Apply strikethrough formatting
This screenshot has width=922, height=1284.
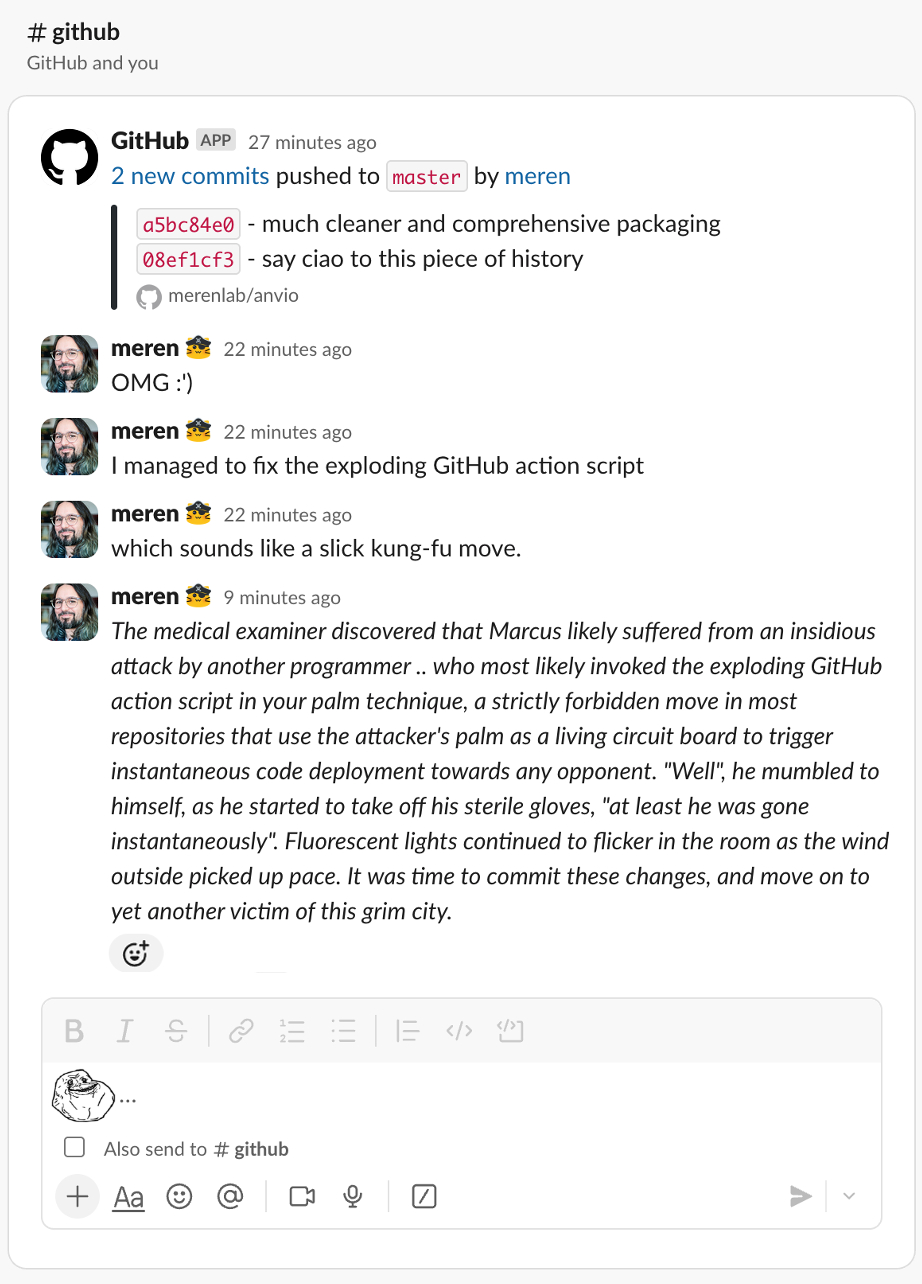click(176, 1031)
